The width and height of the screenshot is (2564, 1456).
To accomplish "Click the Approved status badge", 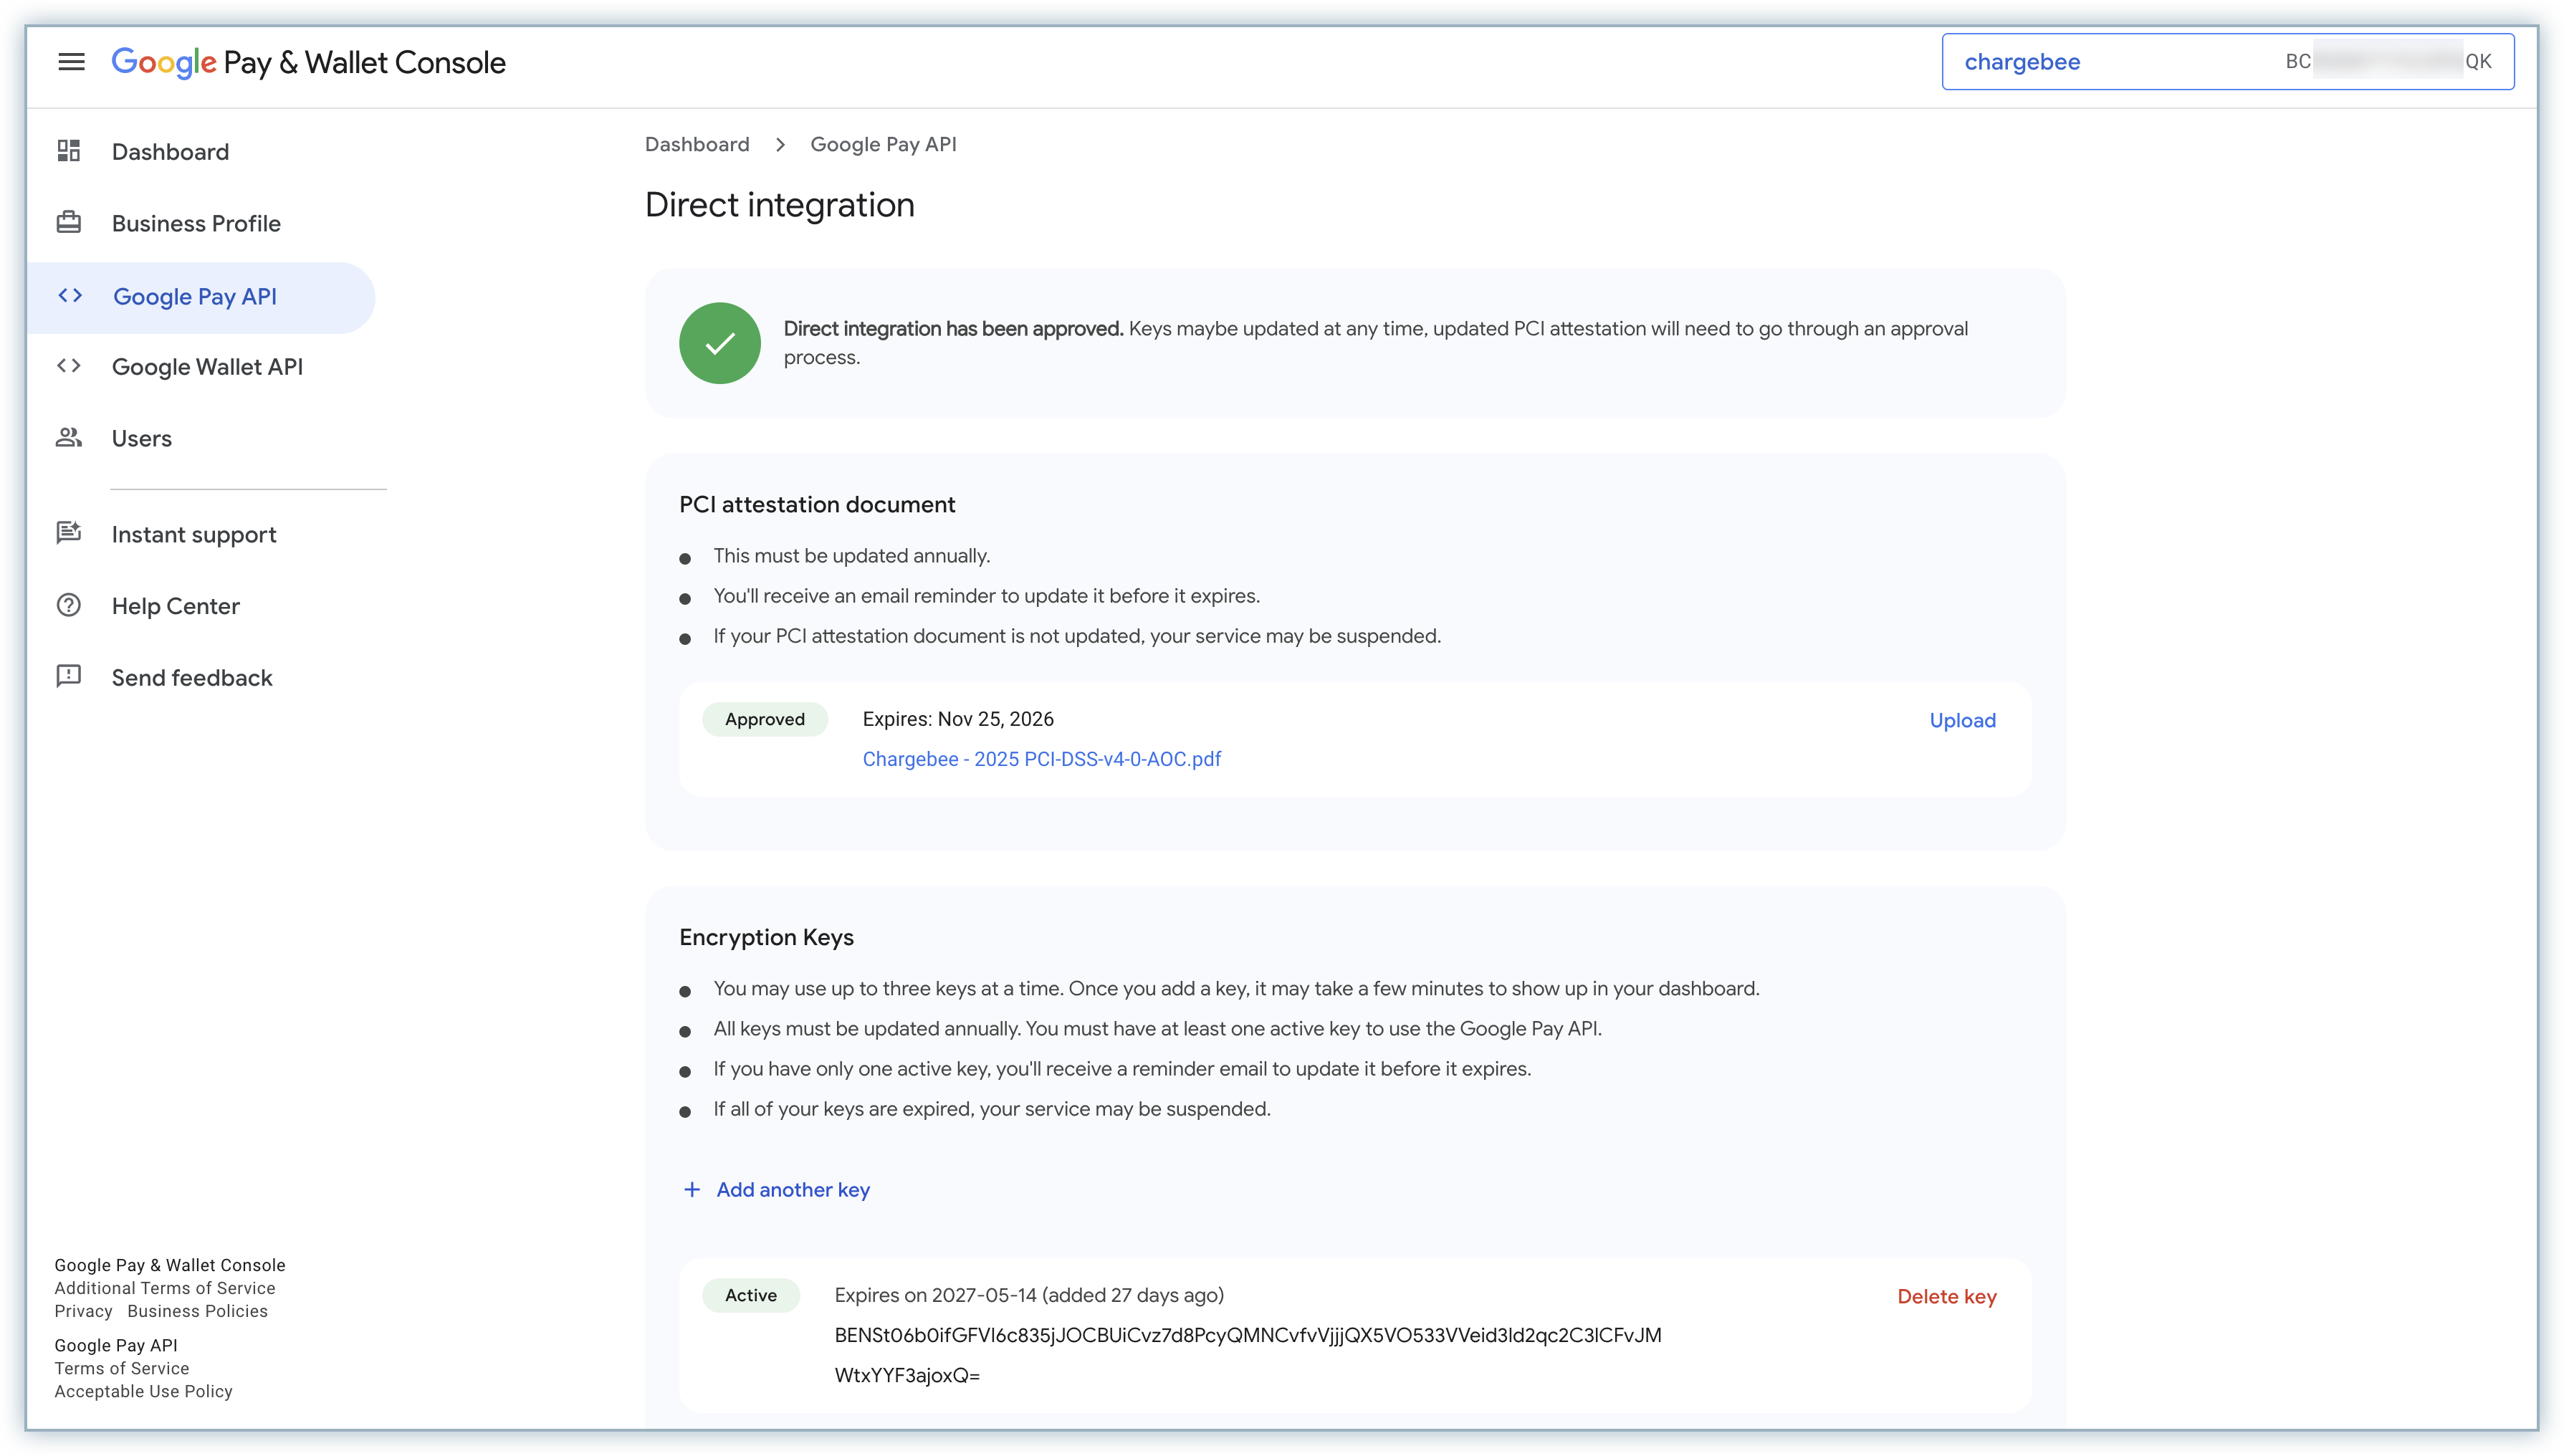I will pyautogui.click(x=764, y=719).
